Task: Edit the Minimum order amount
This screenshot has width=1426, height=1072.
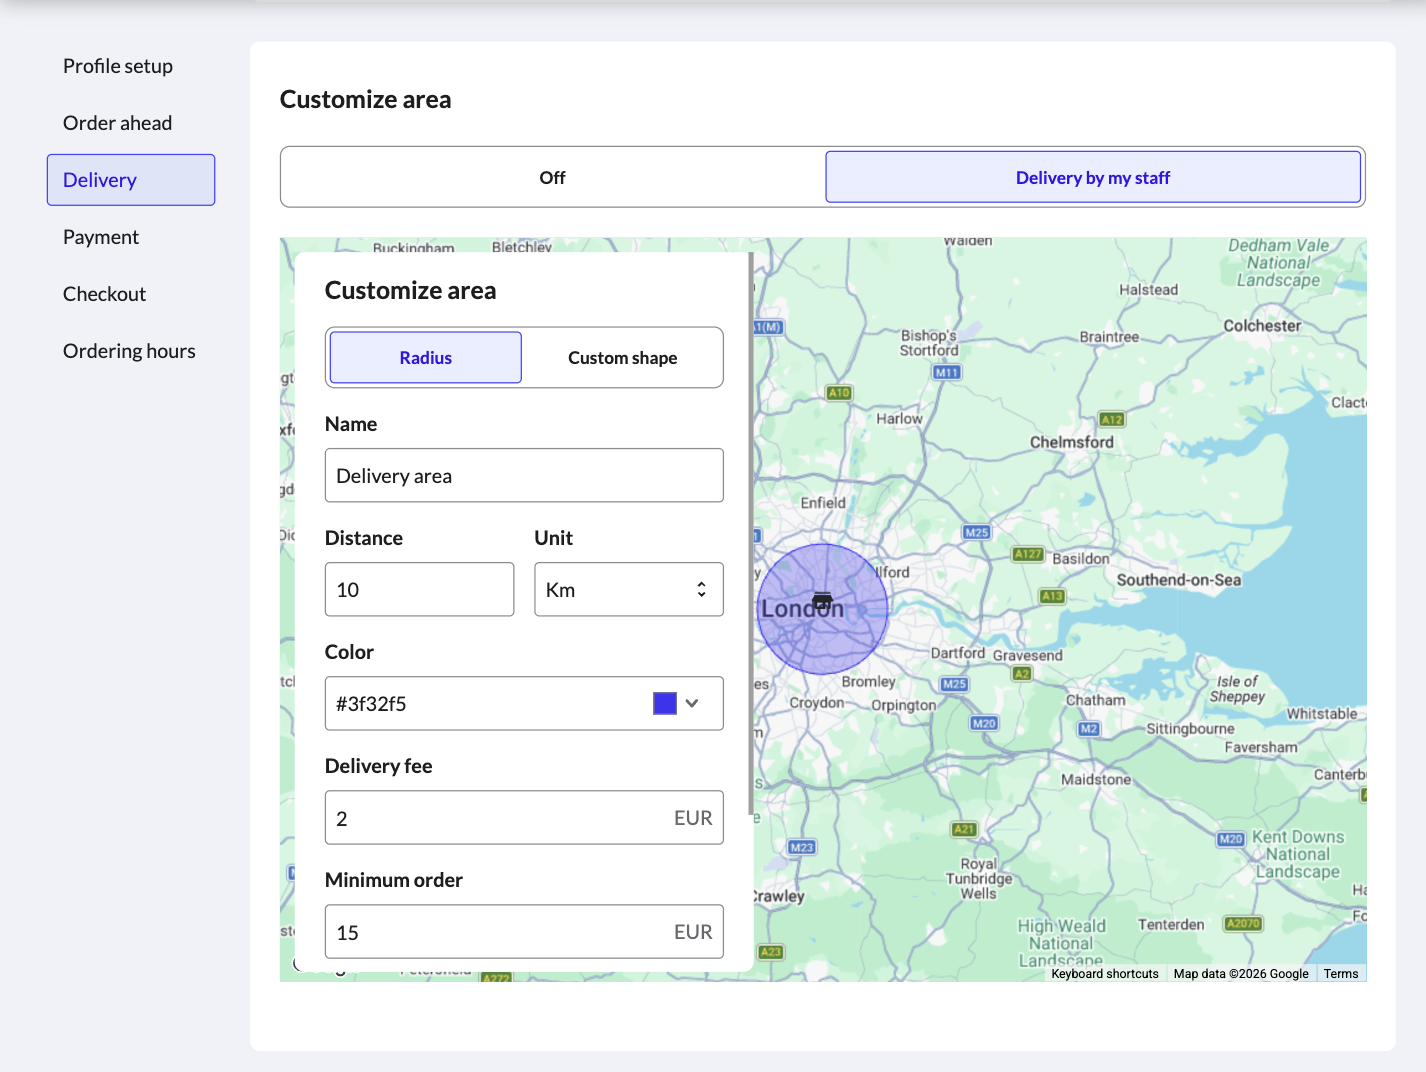Action: pyautogui.click(x=524, y=932)
